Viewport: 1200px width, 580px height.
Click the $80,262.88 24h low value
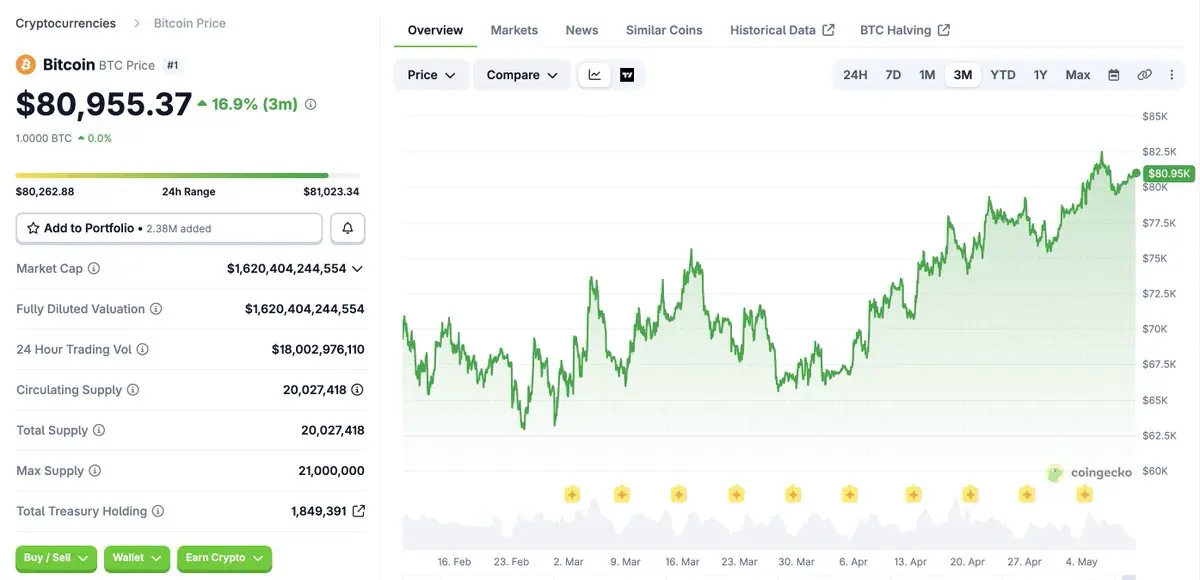pos(45,192)
